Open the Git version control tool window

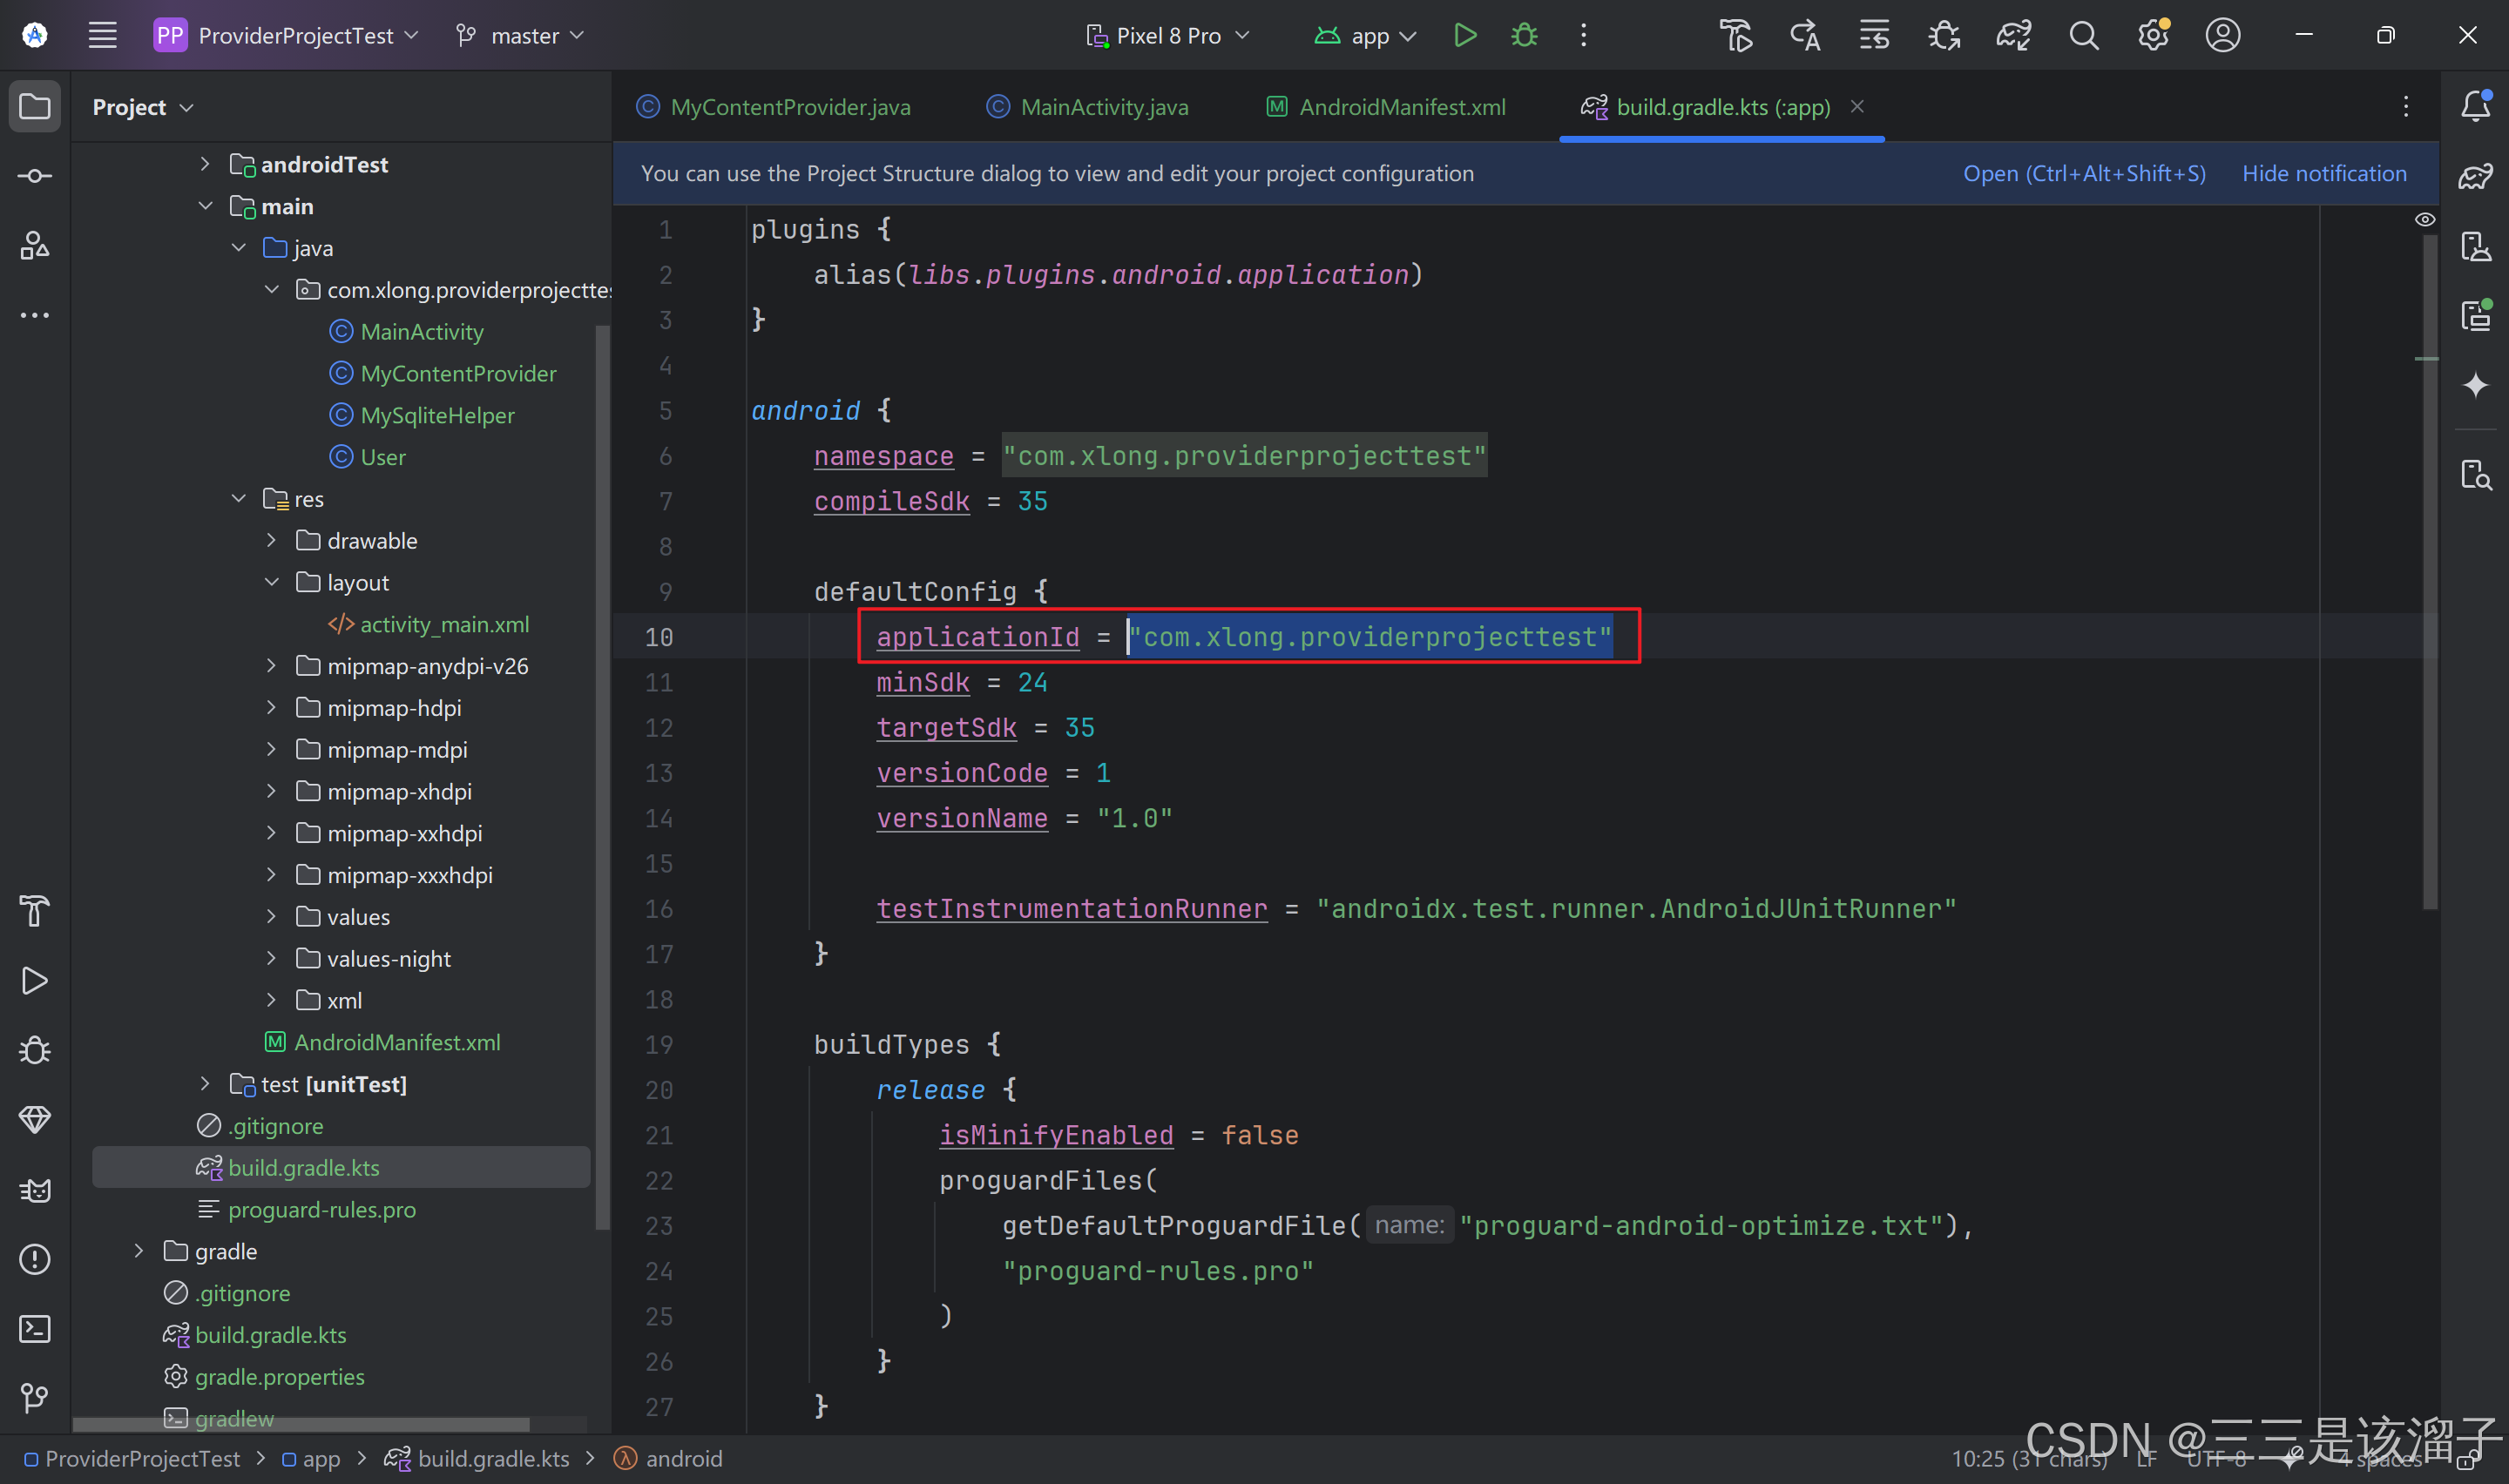pos(35,1398)
